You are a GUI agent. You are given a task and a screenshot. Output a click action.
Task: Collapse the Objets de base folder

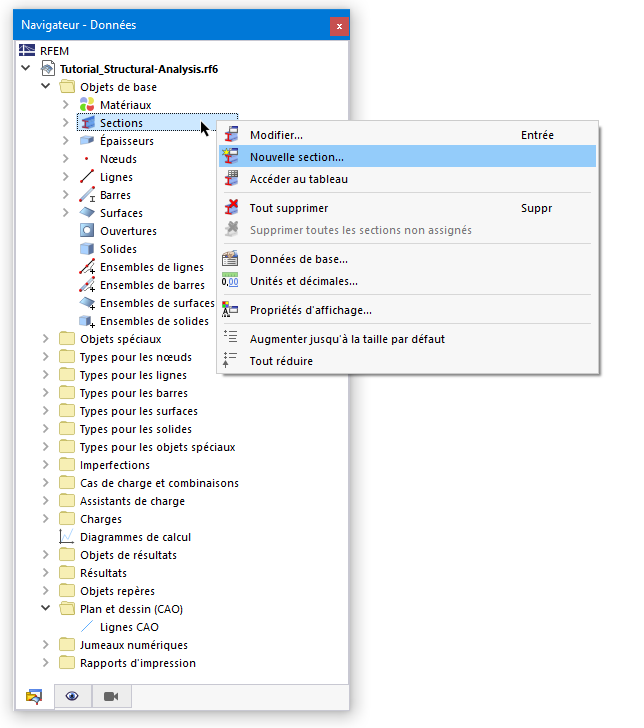46,86
